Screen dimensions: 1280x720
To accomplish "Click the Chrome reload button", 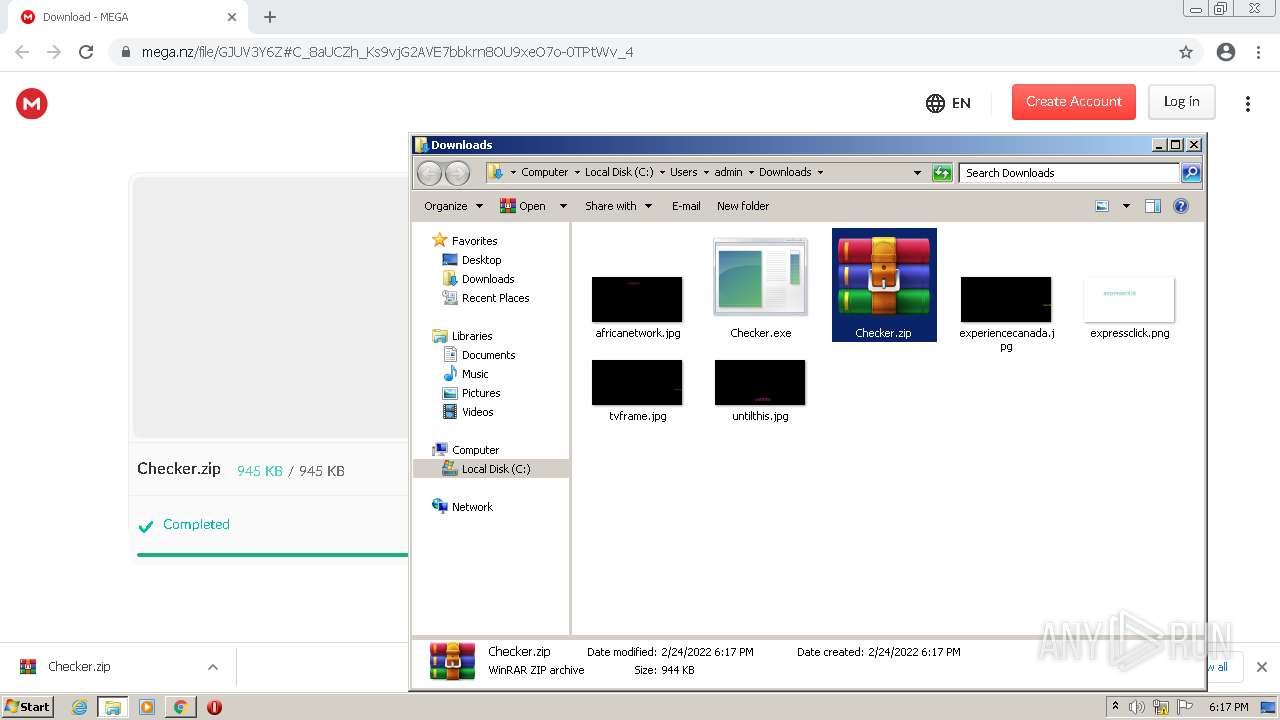I will tap(86, 52).
